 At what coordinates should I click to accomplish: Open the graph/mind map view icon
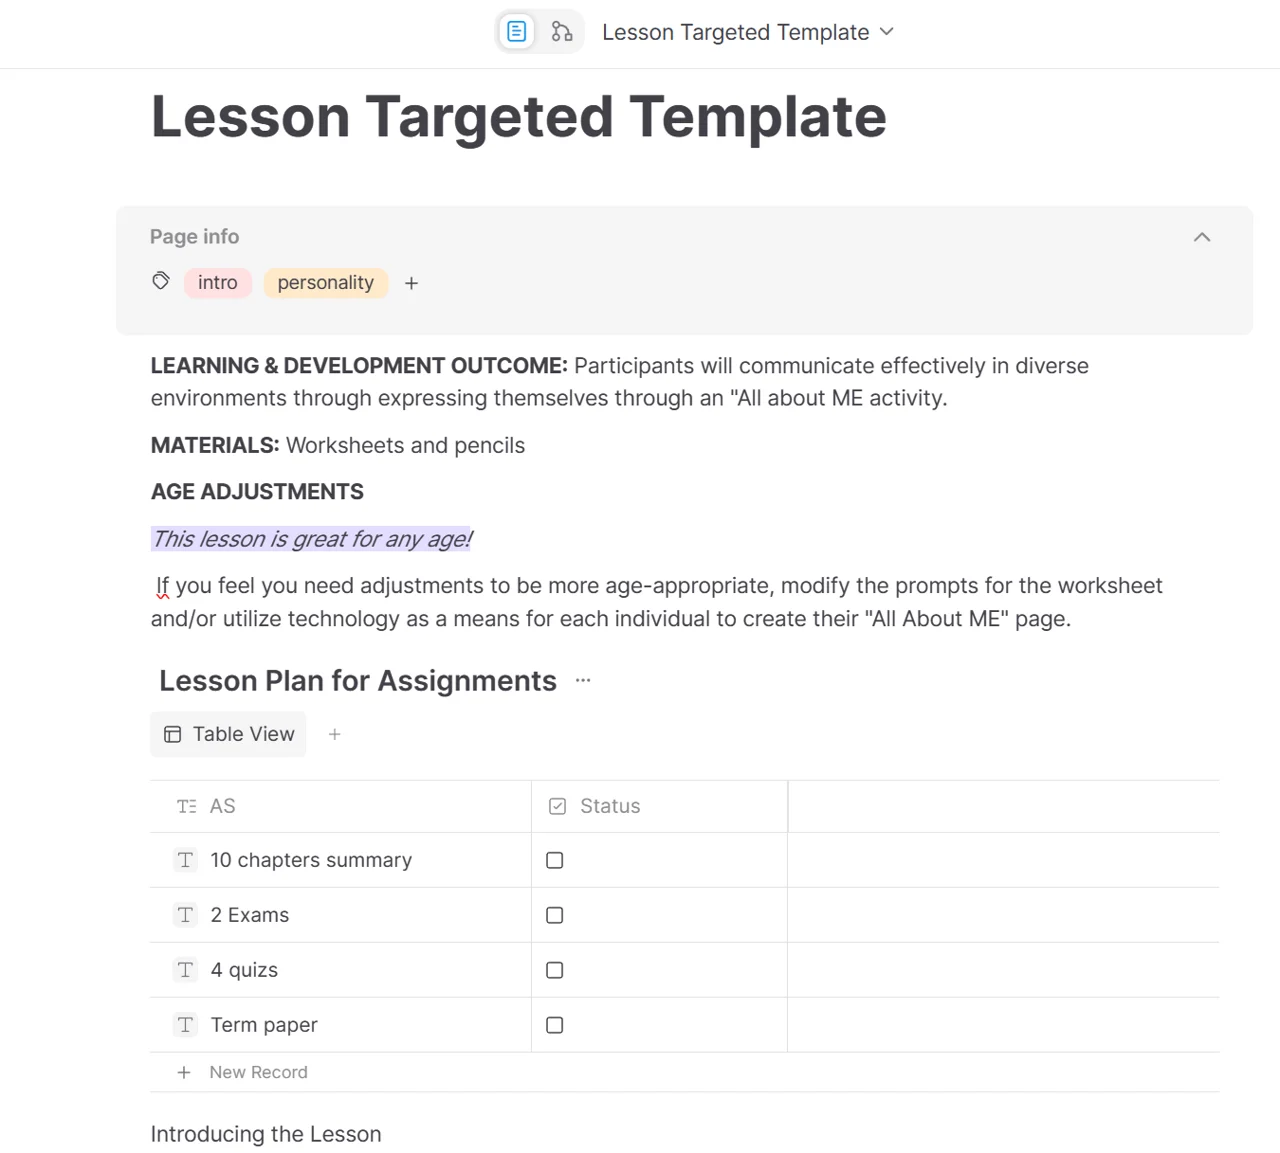click(562, 32)
